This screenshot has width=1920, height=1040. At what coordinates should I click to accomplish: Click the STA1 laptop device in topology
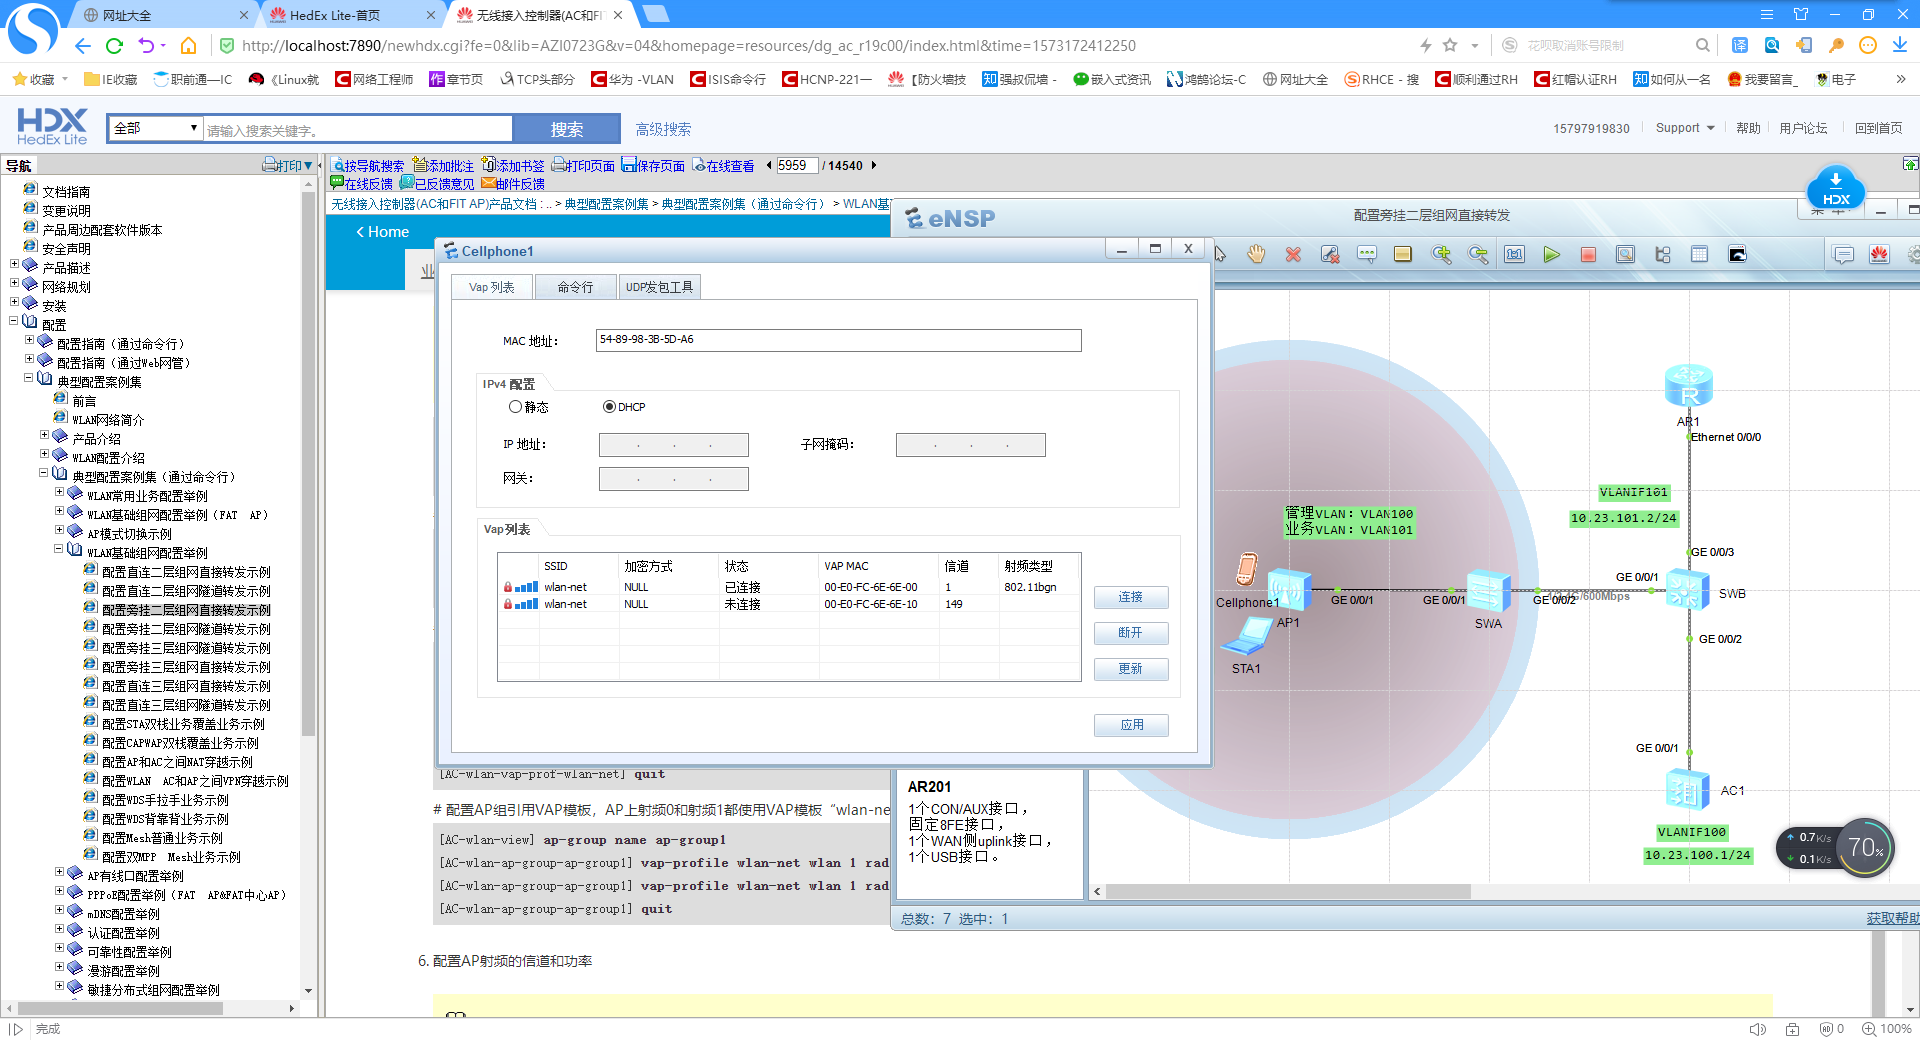1246,636
